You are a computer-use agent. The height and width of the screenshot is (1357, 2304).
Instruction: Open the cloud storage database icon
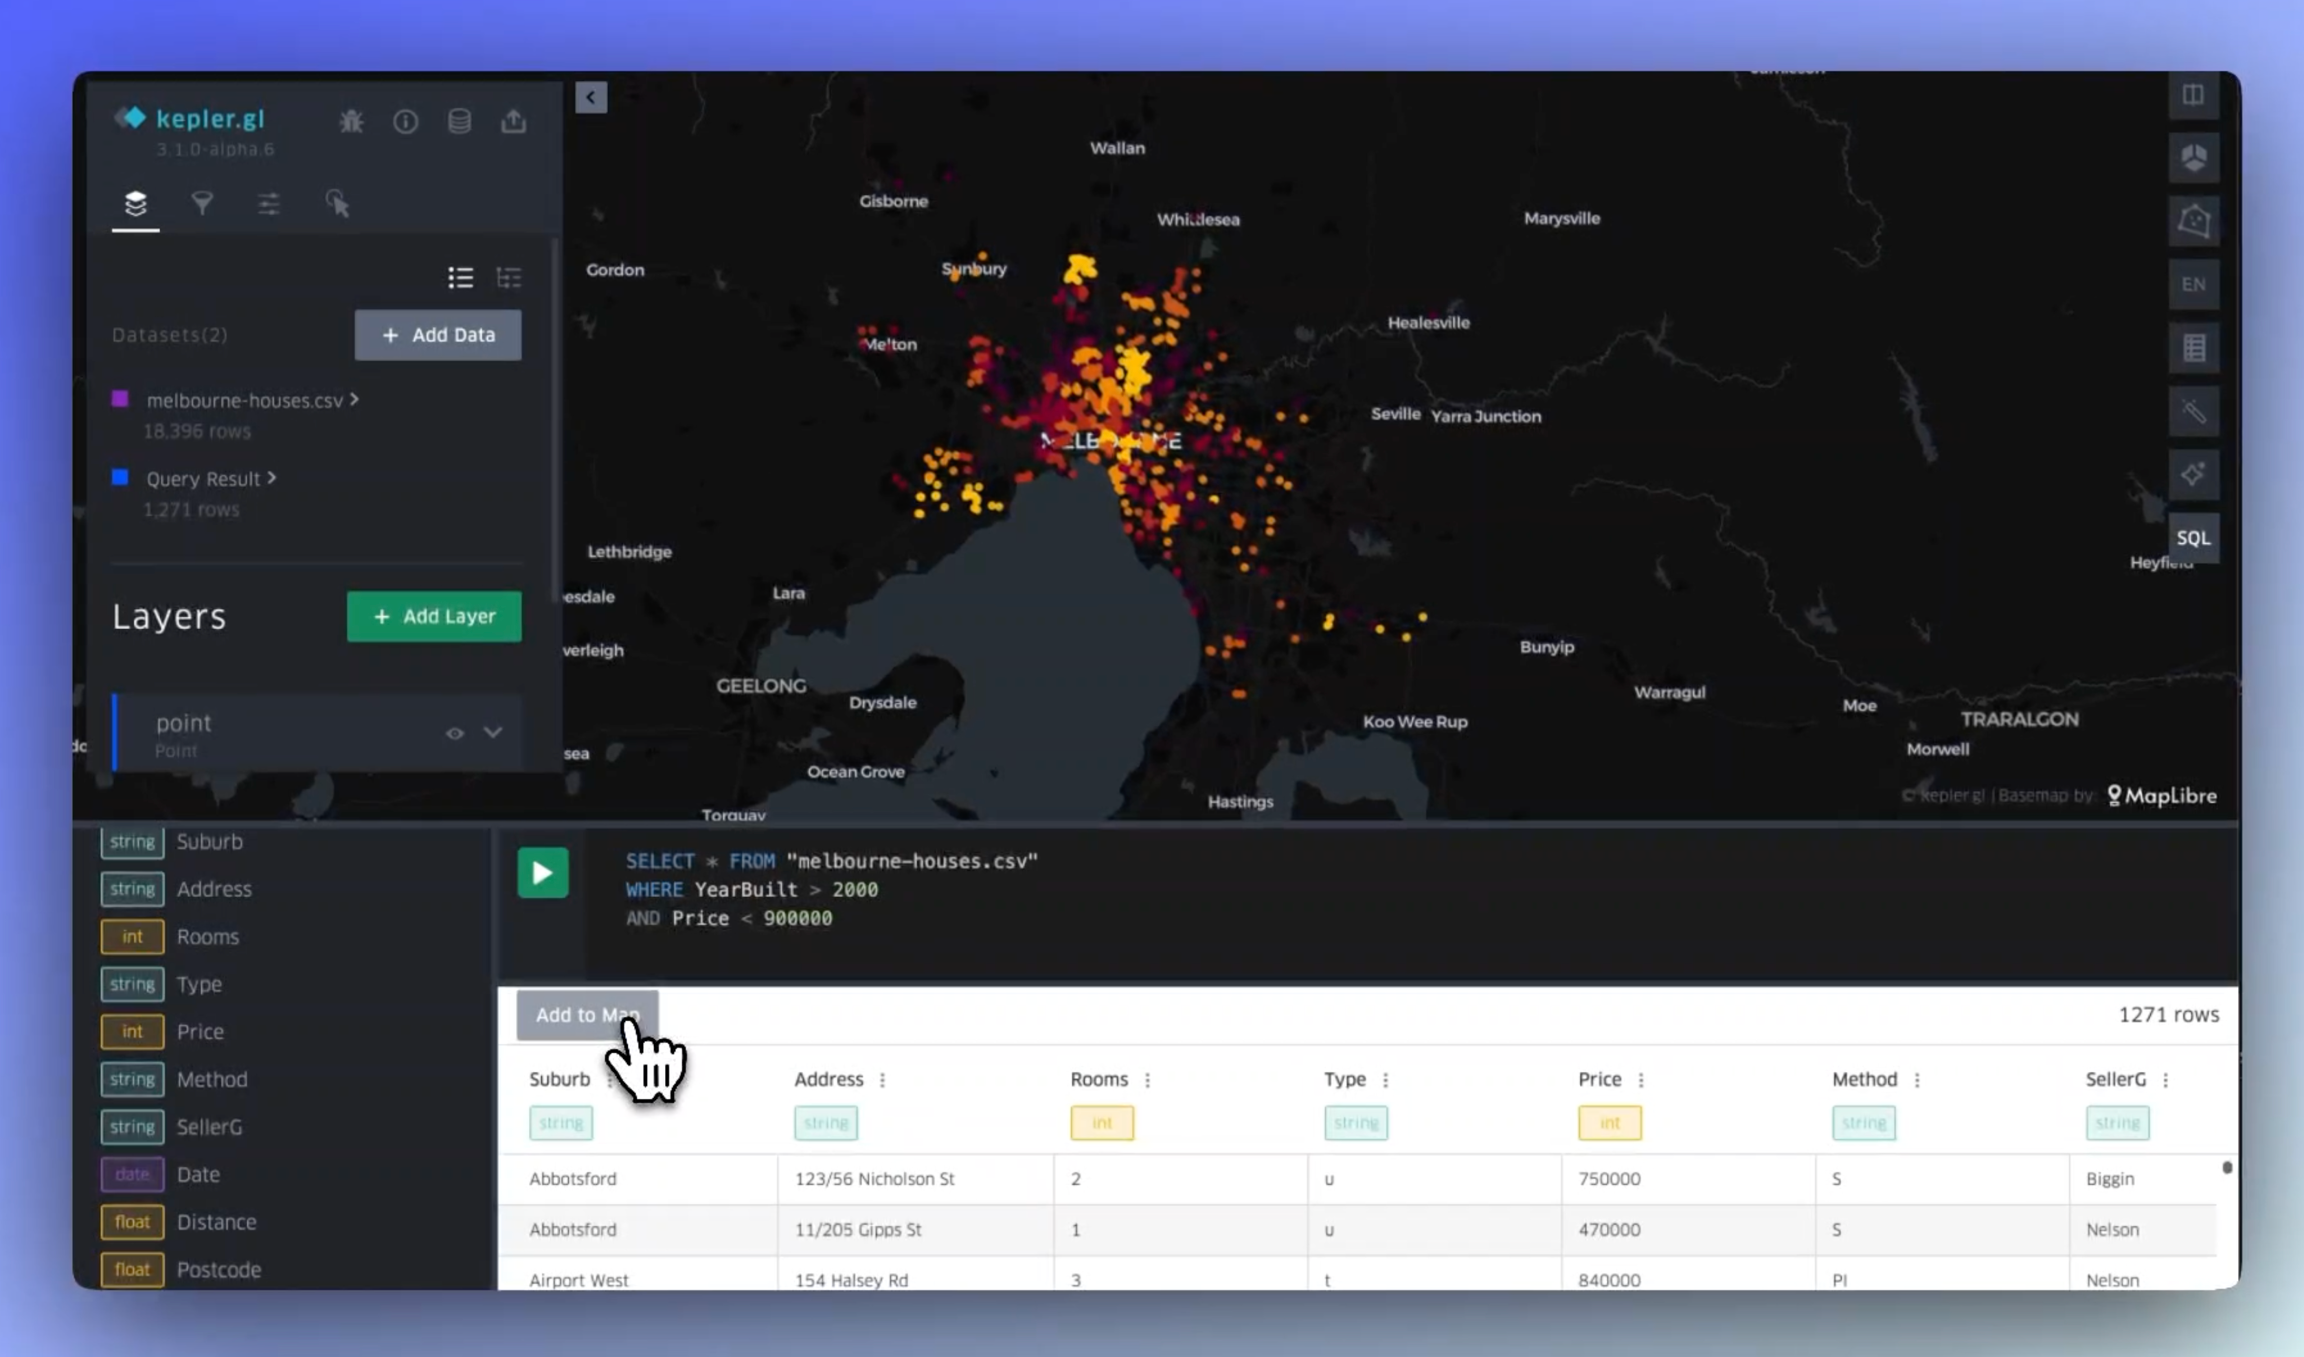point(459,121)
